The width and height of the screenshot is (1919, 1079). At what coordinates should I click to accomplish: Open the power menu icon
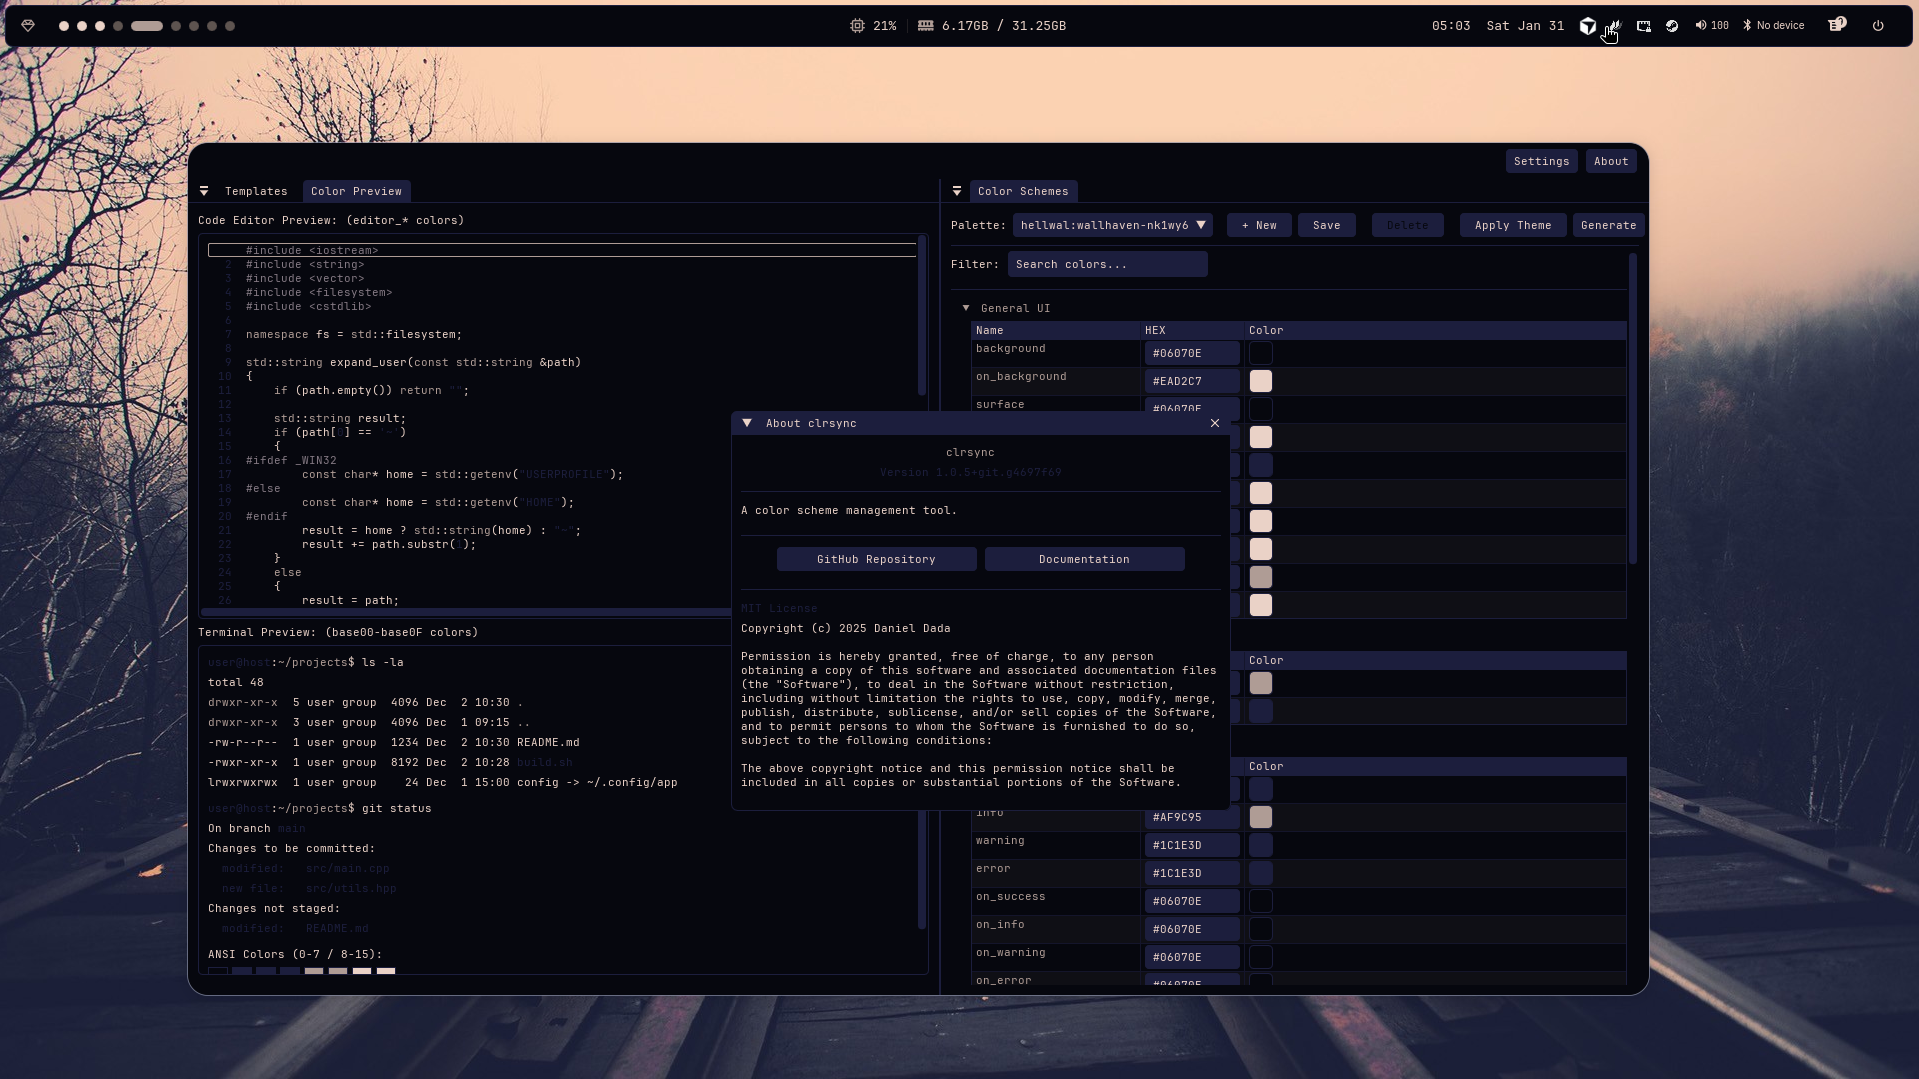point(1878,26)
